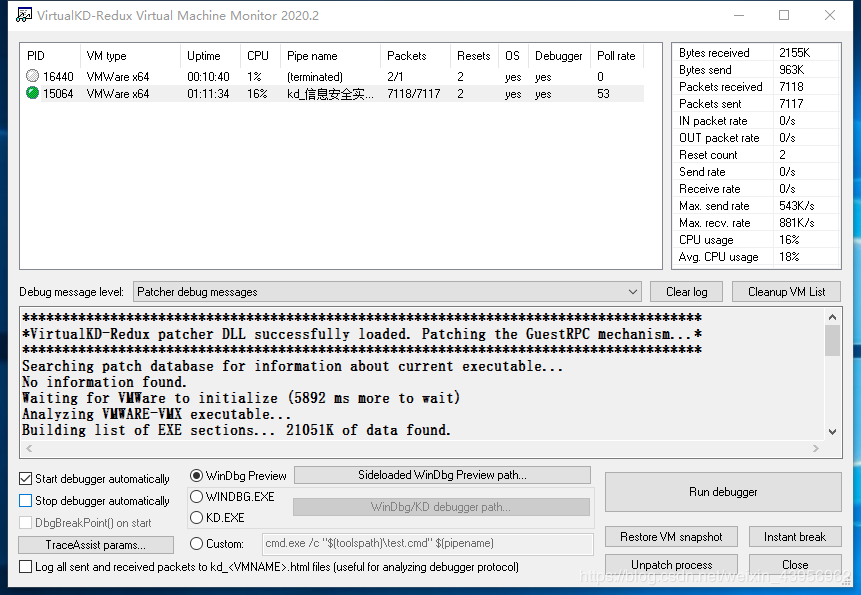
Task: Select WINDBG.EXE radio option
Action: pos(196,497)
